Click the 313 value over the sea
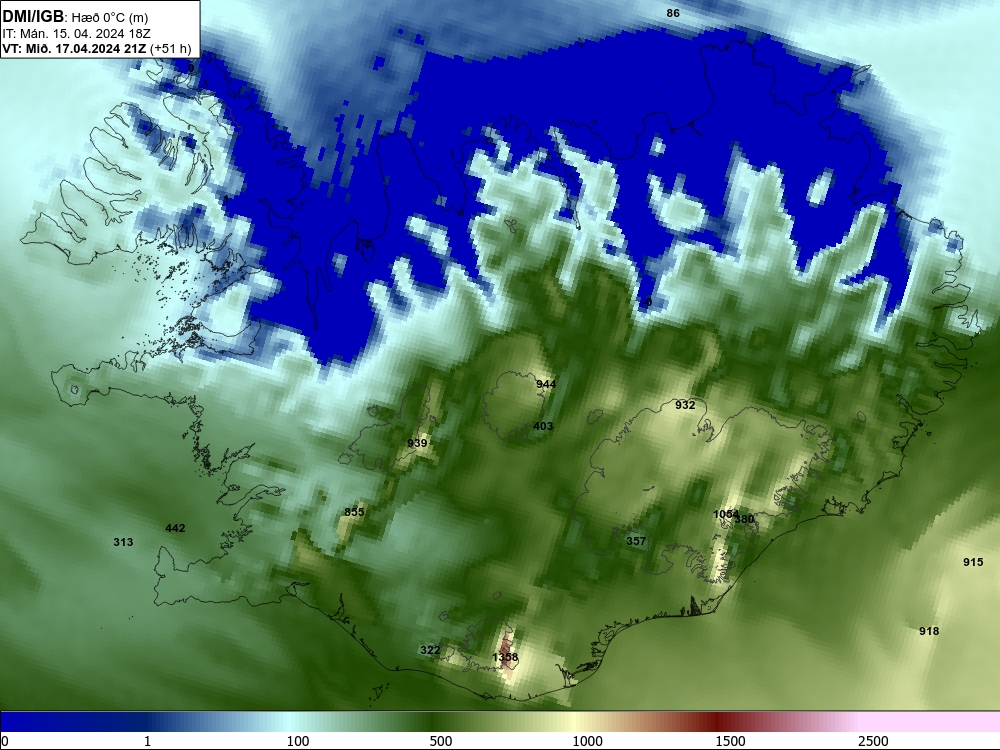This screenshot has width=1000, height=750. [123, 542]
